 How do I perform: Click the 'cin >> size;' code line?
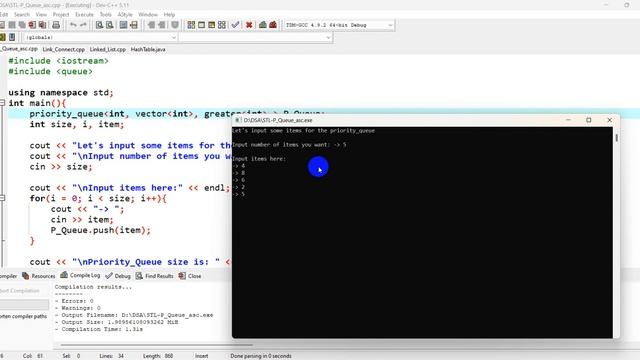61,167
